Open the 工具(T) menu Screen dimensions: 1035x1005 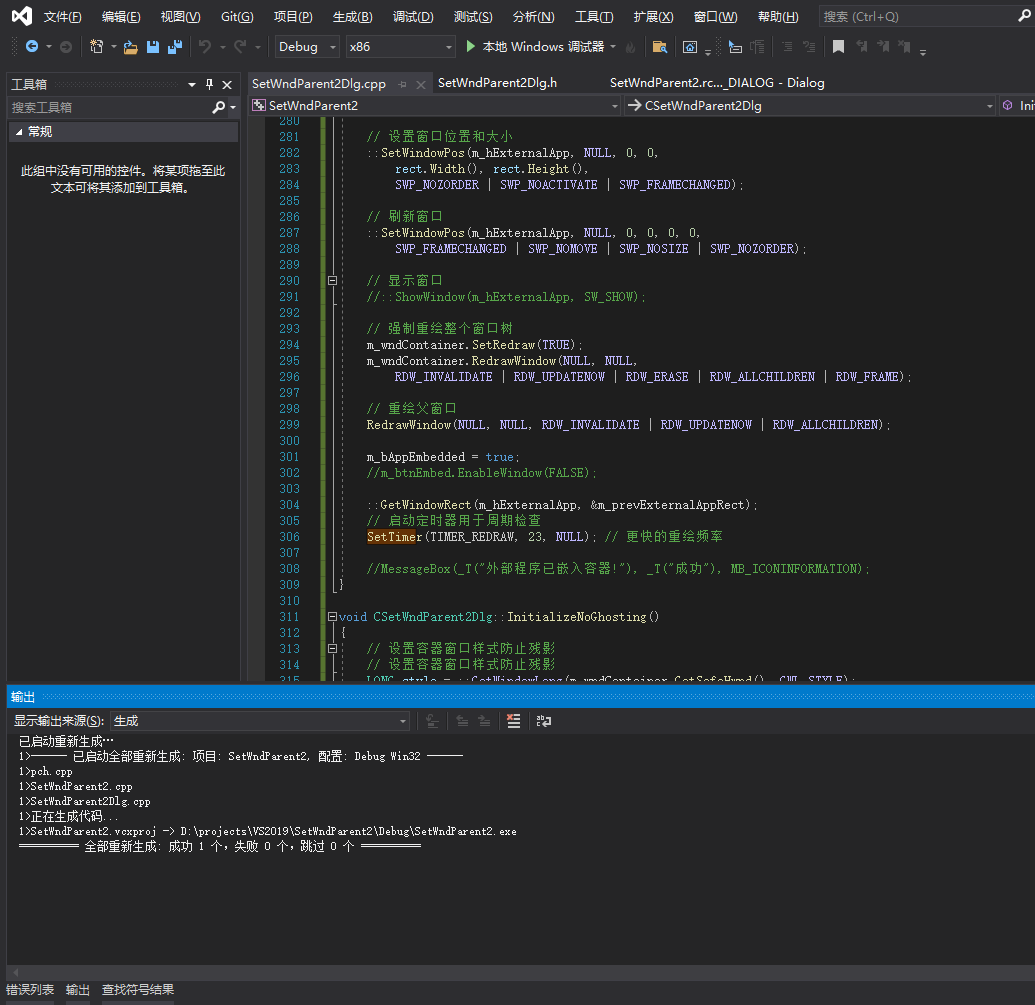click(594, 16)
